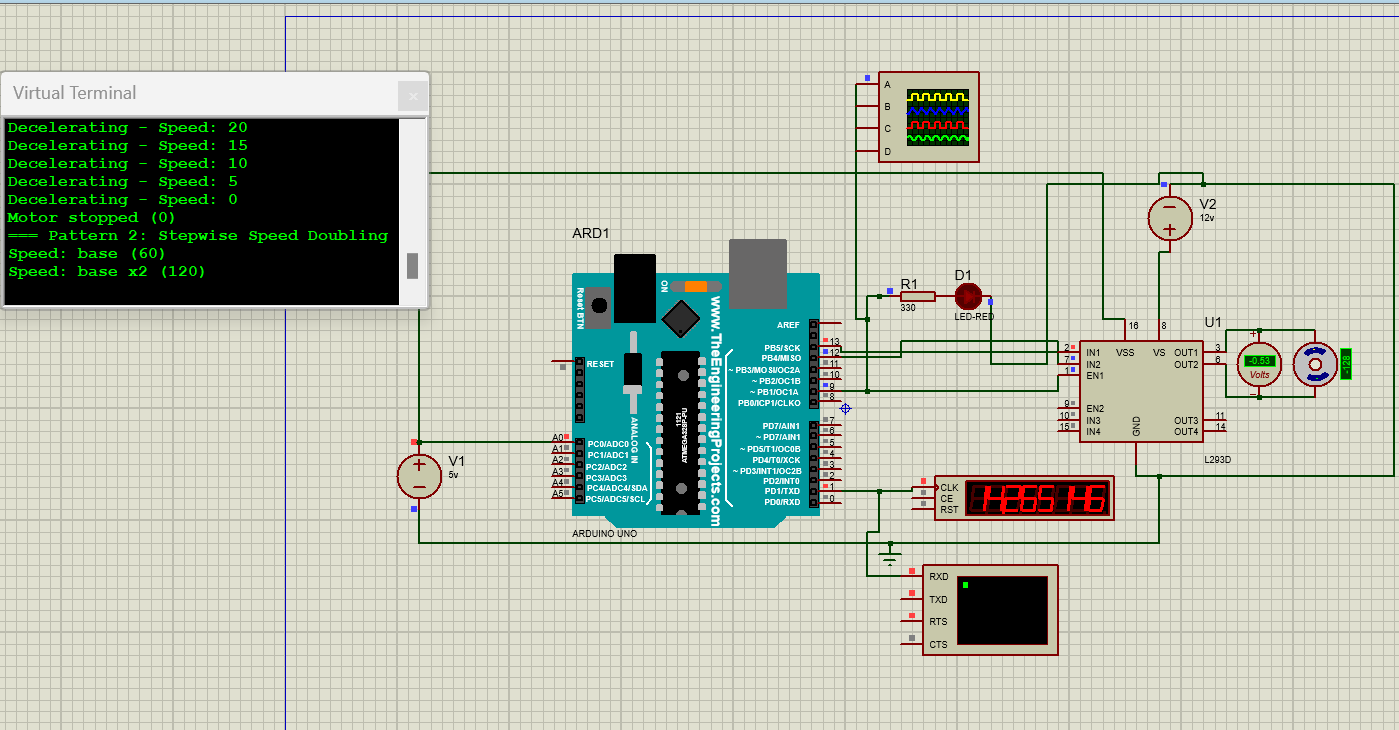This screenshot has width=1399, height=730.
Task: Click the 'Speed: base (60)' terminal line
Action: [x=86, y=253]
